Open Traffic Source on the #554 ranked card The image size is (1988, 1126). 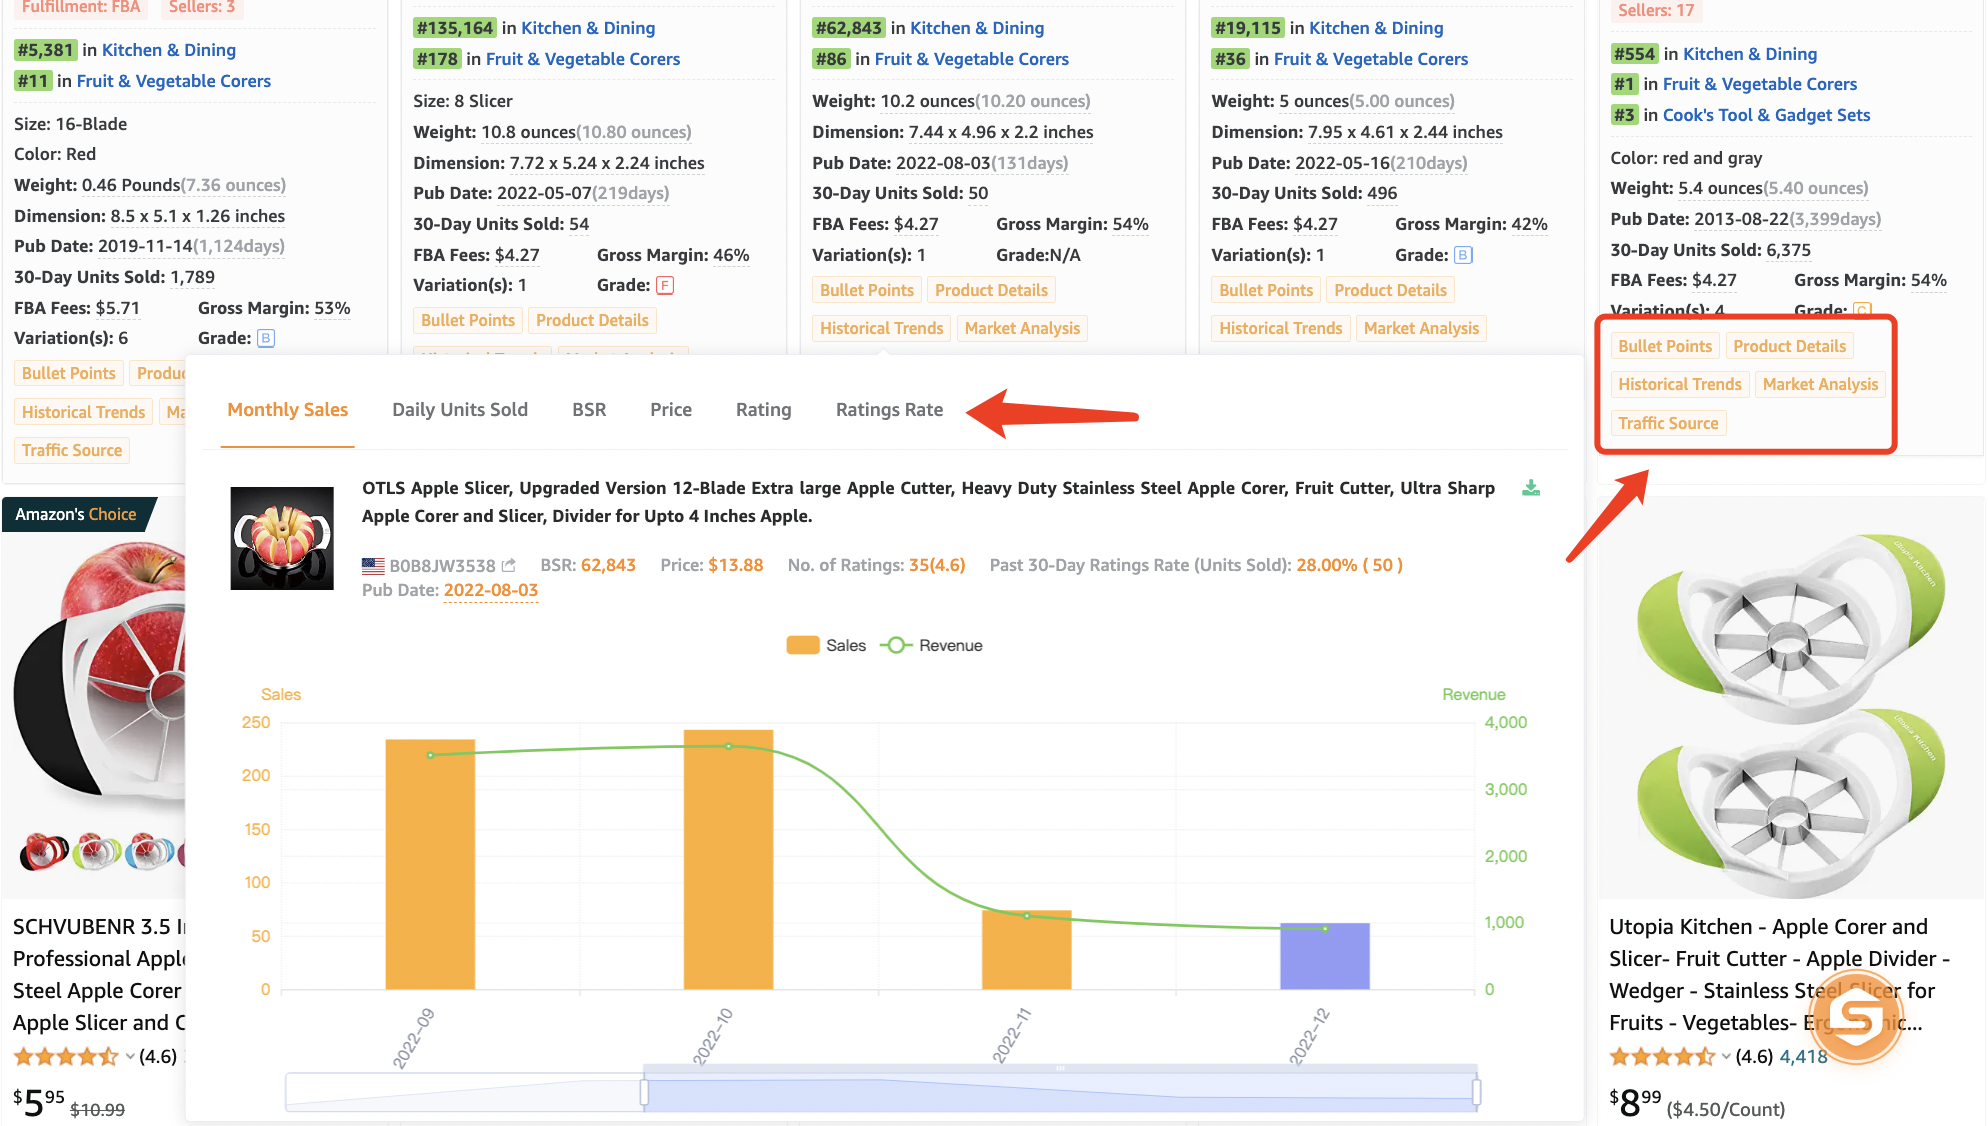[1668, 423]
